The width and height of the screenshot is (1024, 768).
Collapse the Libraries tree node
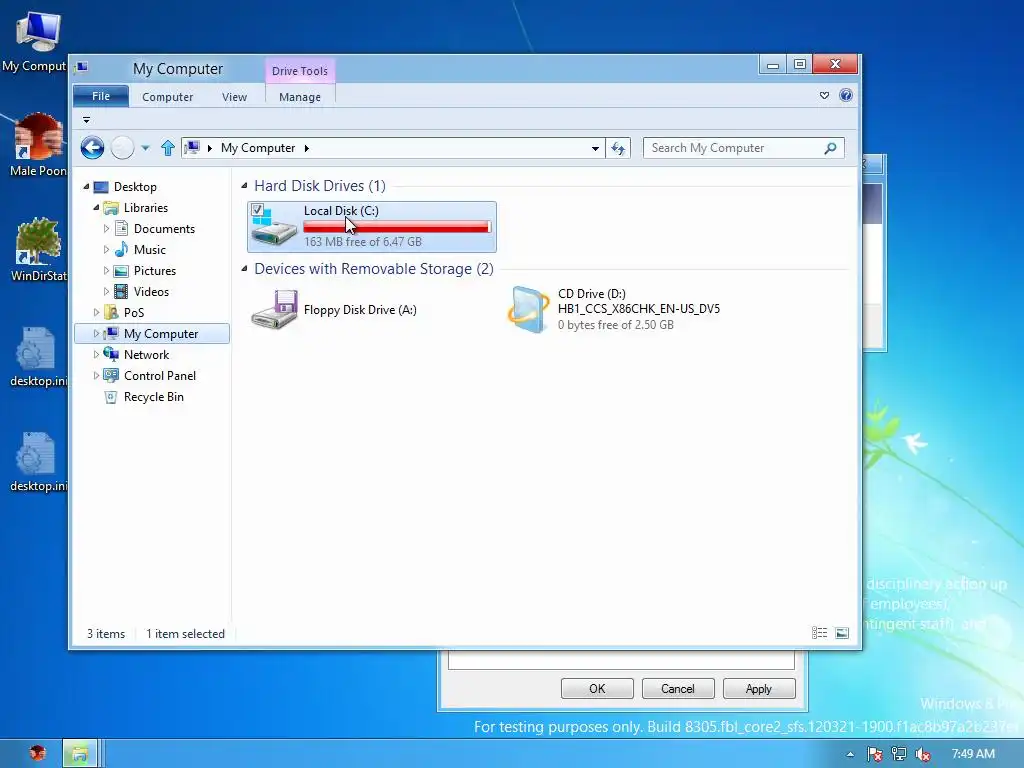(97, 208)
